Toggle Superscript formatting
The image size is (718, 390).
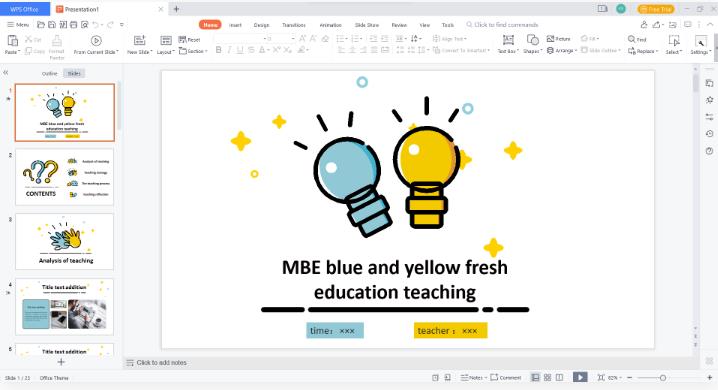[x=276, y=50]
